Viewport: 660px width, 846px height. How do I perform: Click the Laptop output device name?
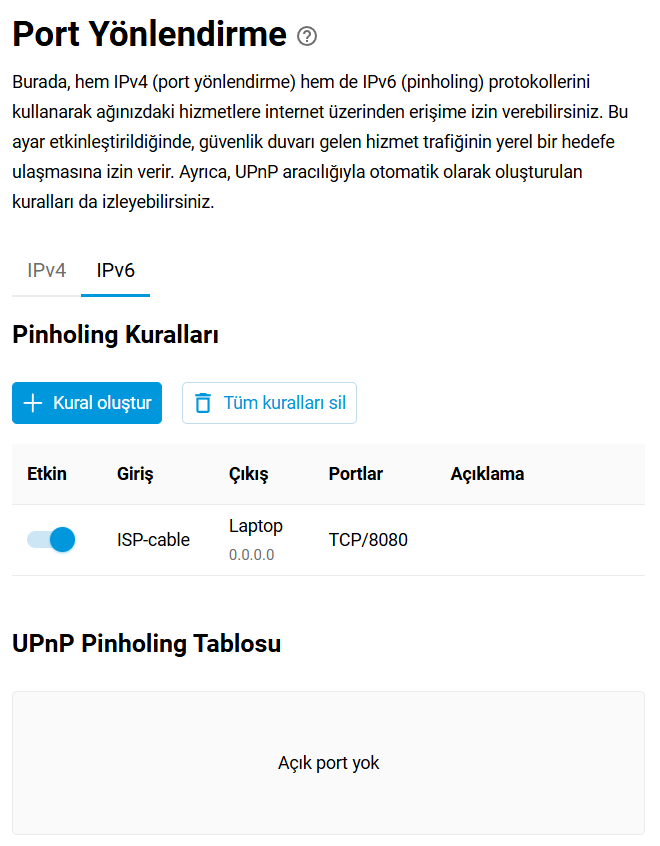coord(256,526)
